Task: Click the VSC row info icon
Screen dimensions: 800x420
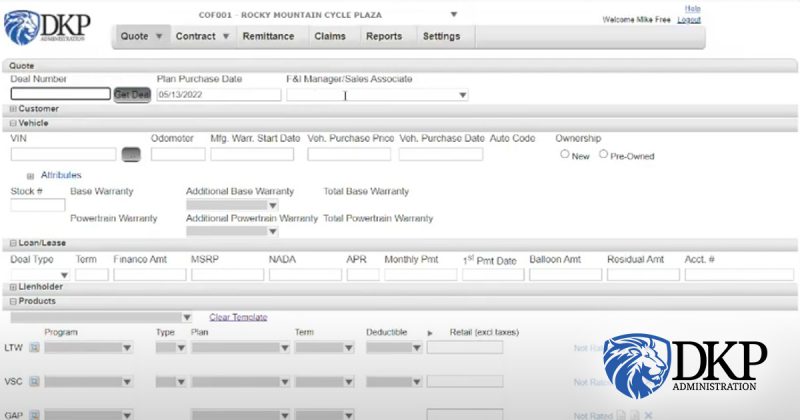Action: click(x=34, y=382)
